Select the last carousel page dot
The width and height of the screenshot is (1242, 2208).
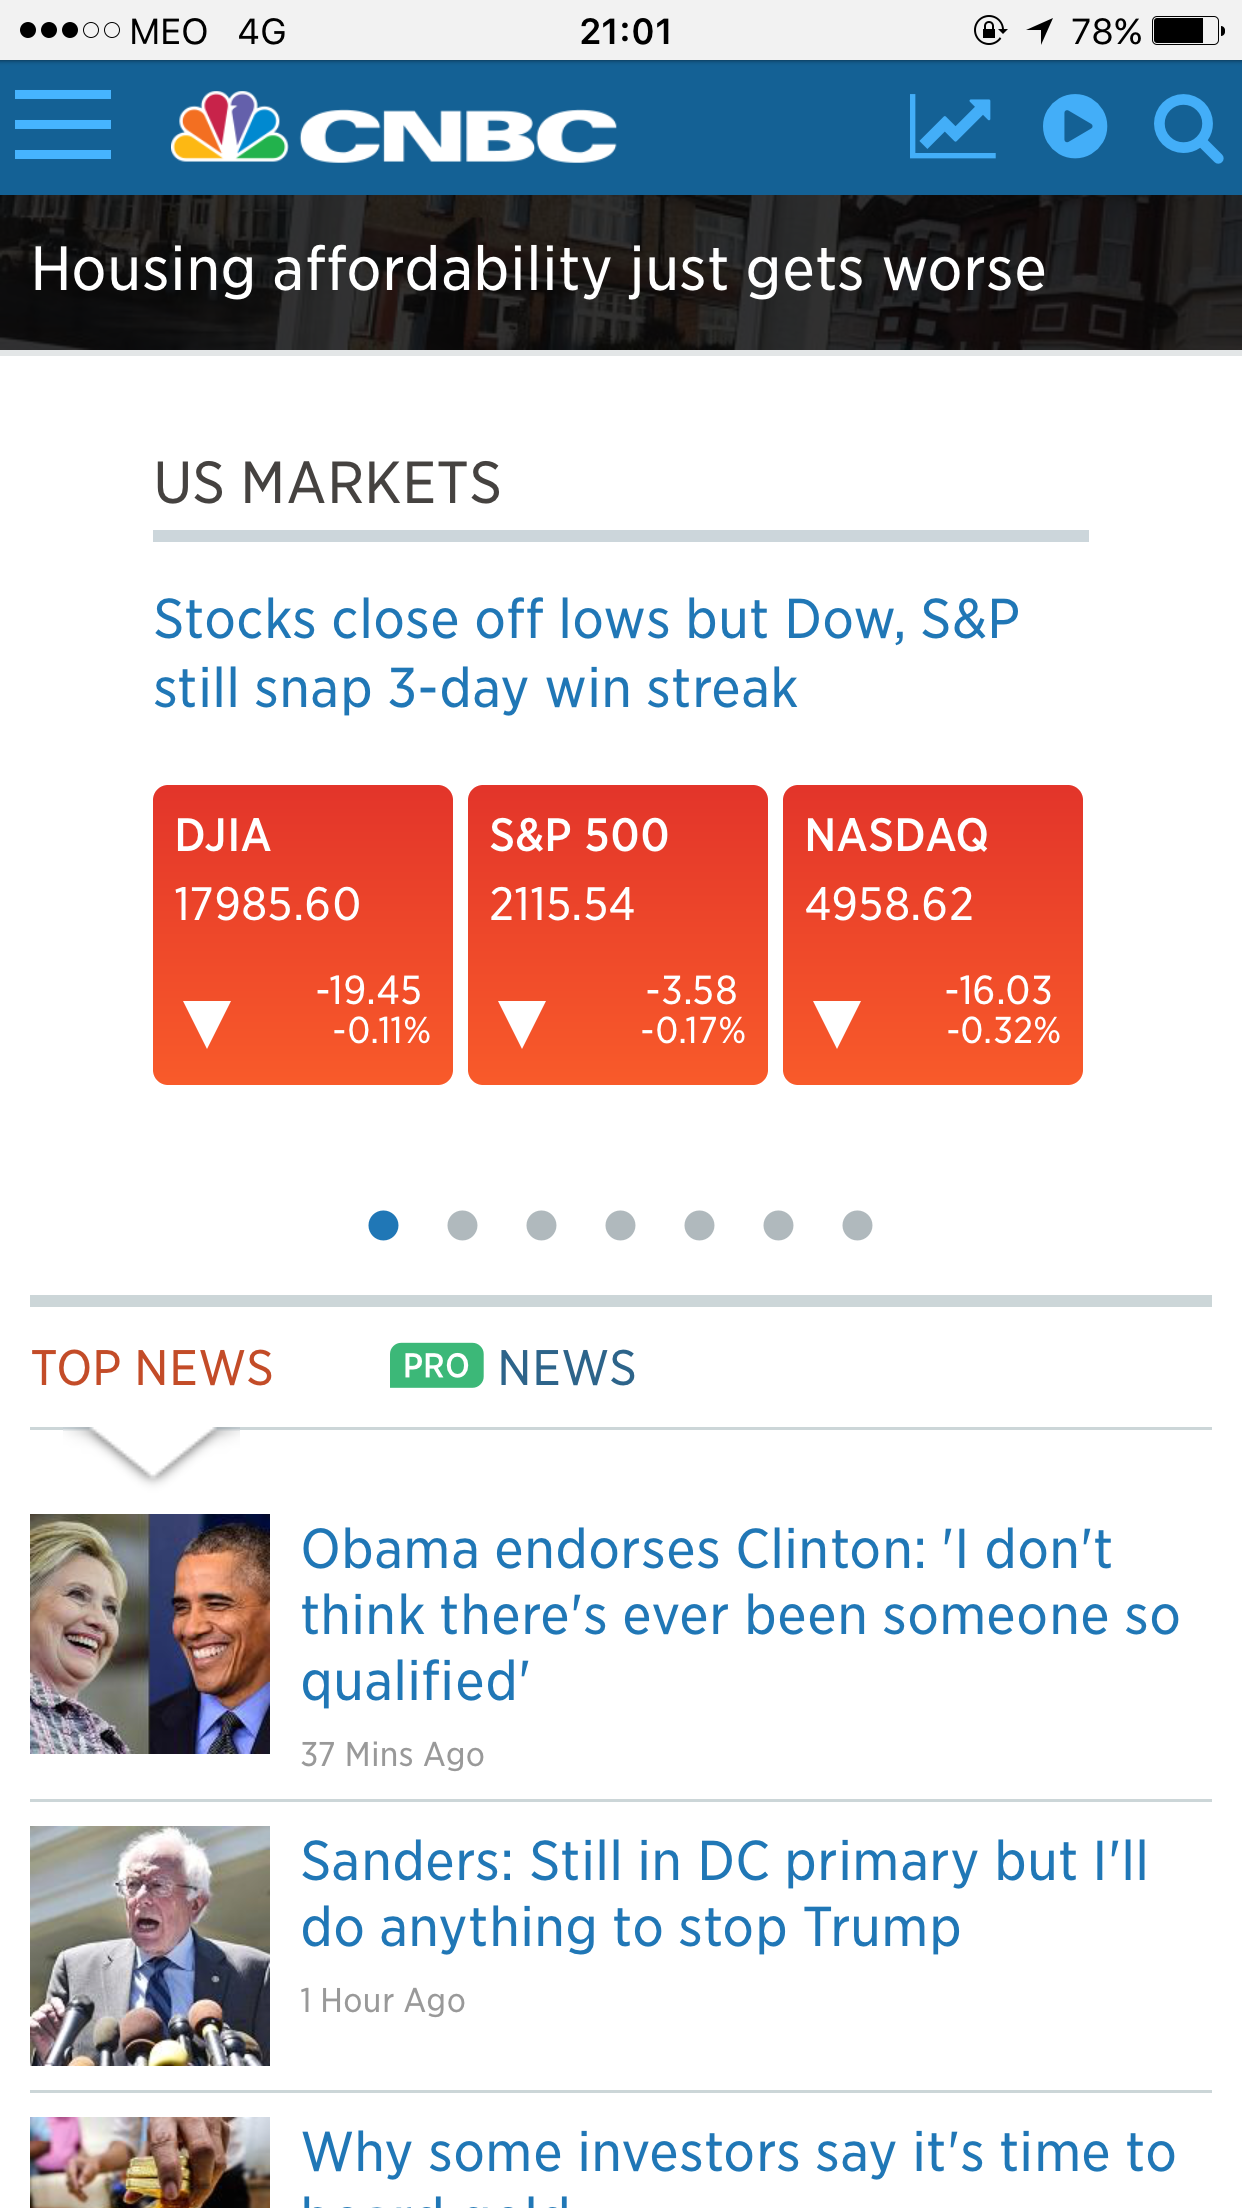pyautogui.click(x=857, y=1225)
